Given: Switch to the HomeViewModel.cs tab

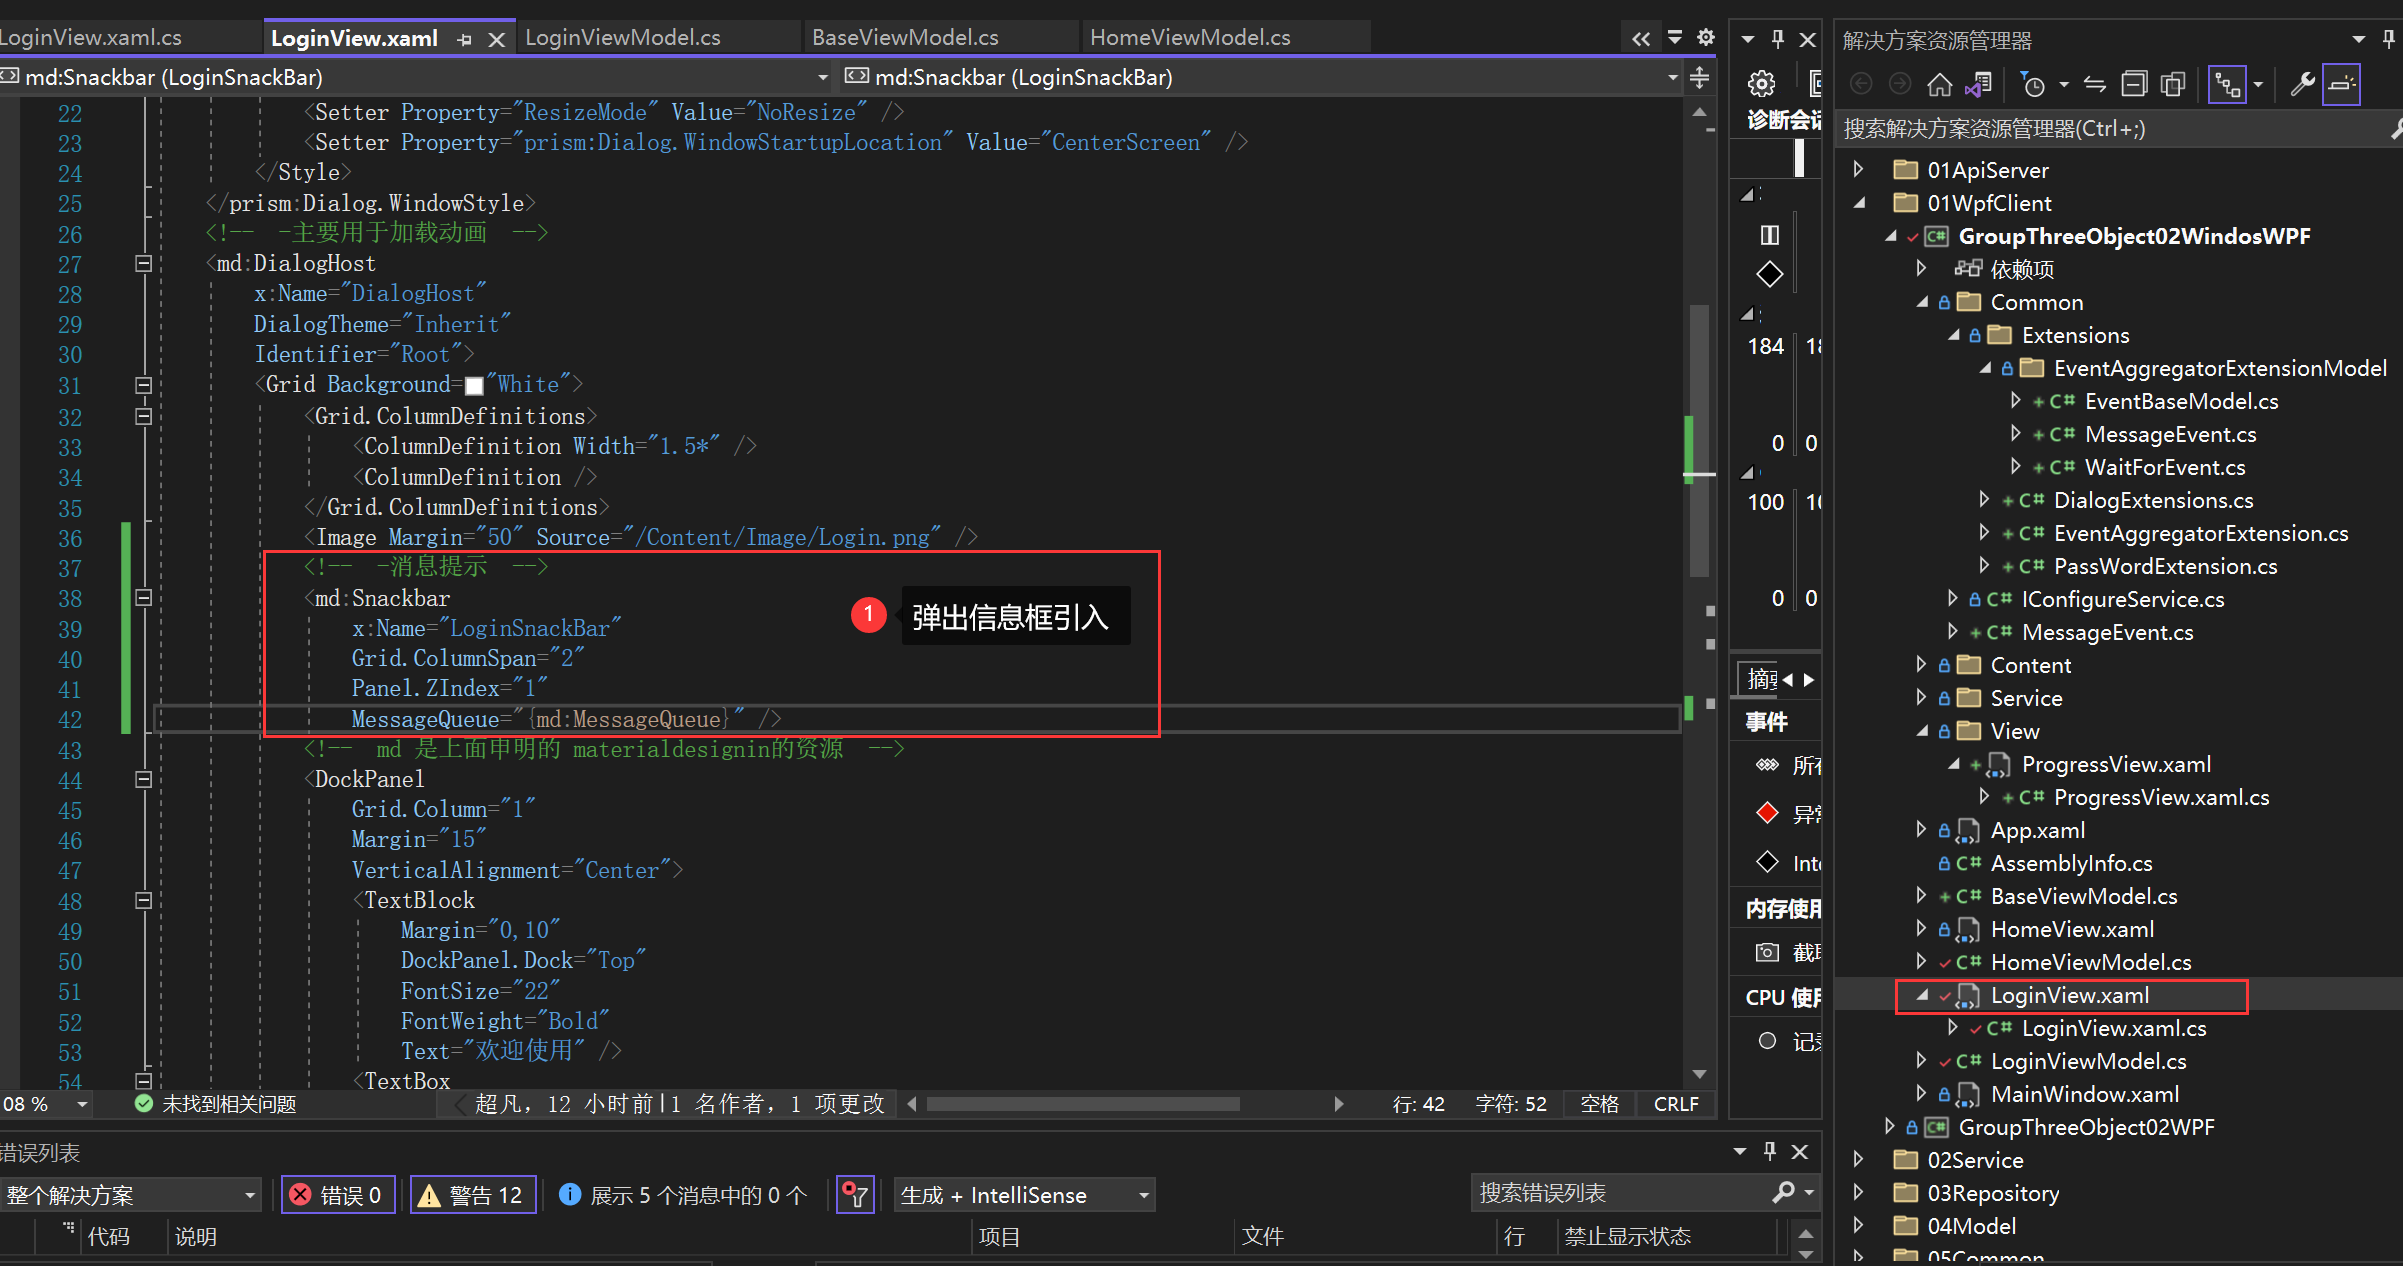Looking at the screenshot, I should [1189, 38].
